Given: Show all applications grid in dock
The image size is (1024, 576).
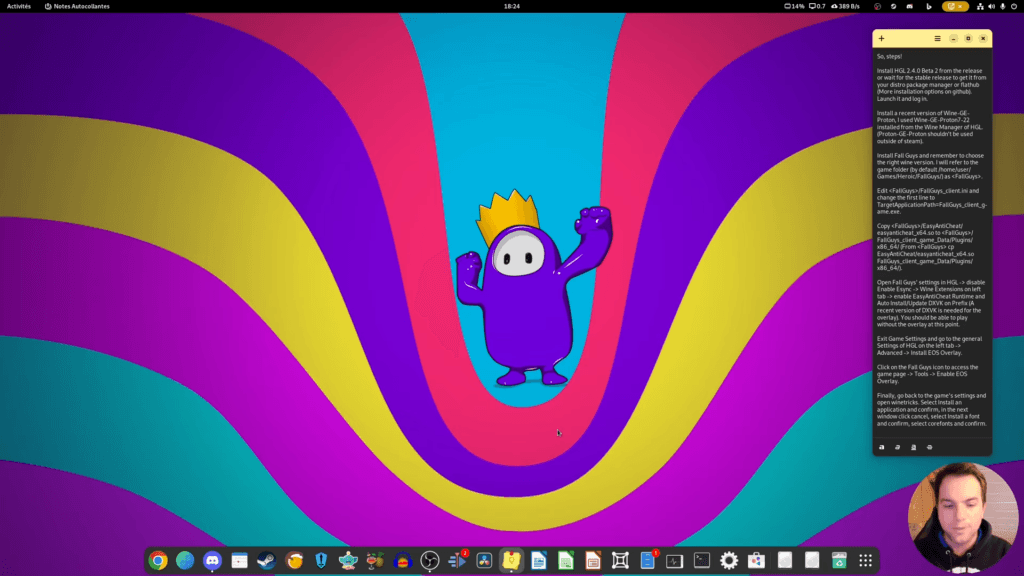Looking at the screenshot, I should [x=866, y=560].
